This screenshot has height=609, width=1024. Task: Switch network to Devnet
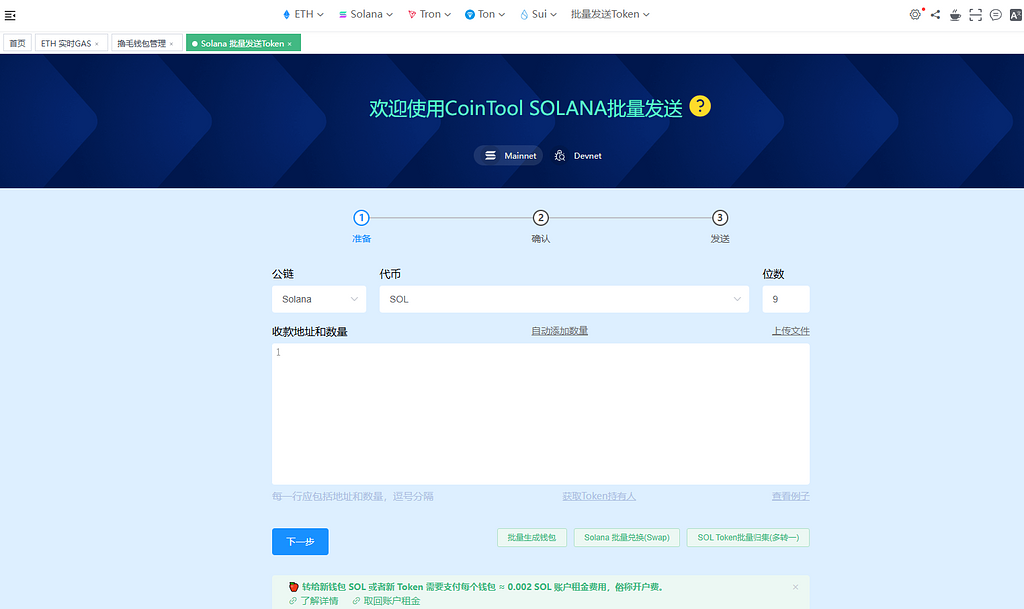(578, 156)
